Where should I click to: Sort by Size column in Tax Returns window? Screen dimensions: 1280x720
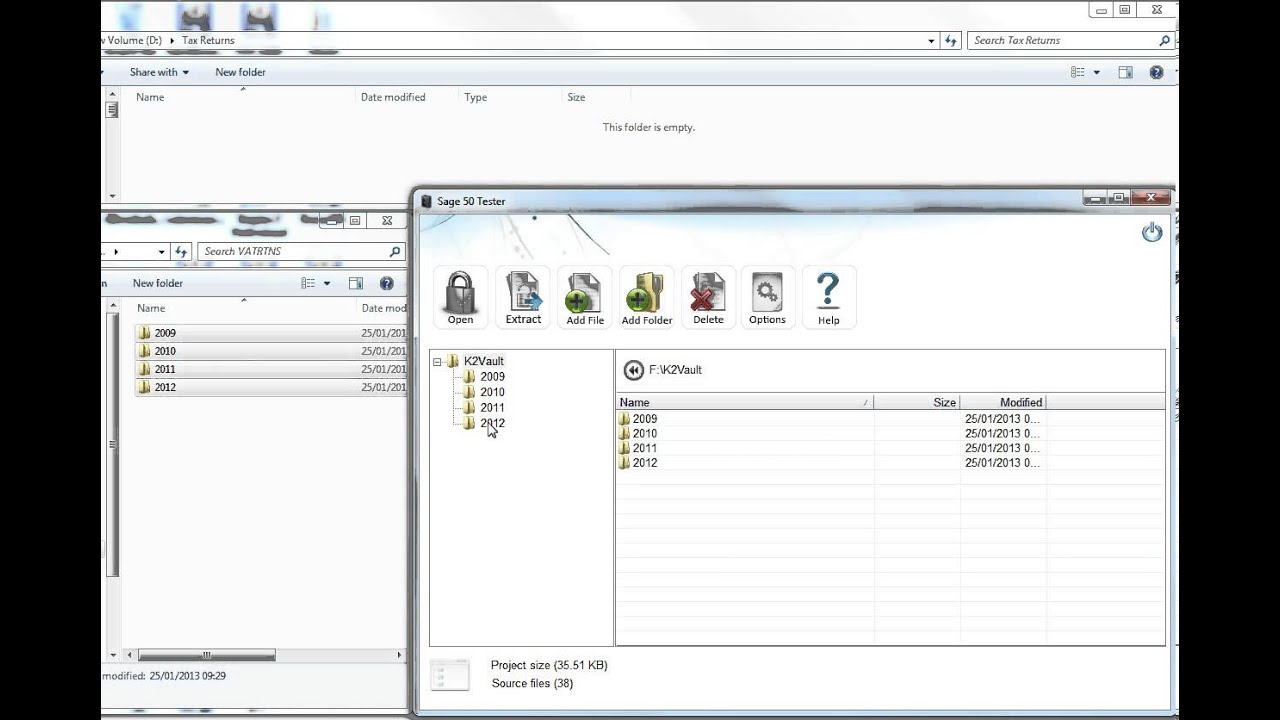(x=576, y=97)
